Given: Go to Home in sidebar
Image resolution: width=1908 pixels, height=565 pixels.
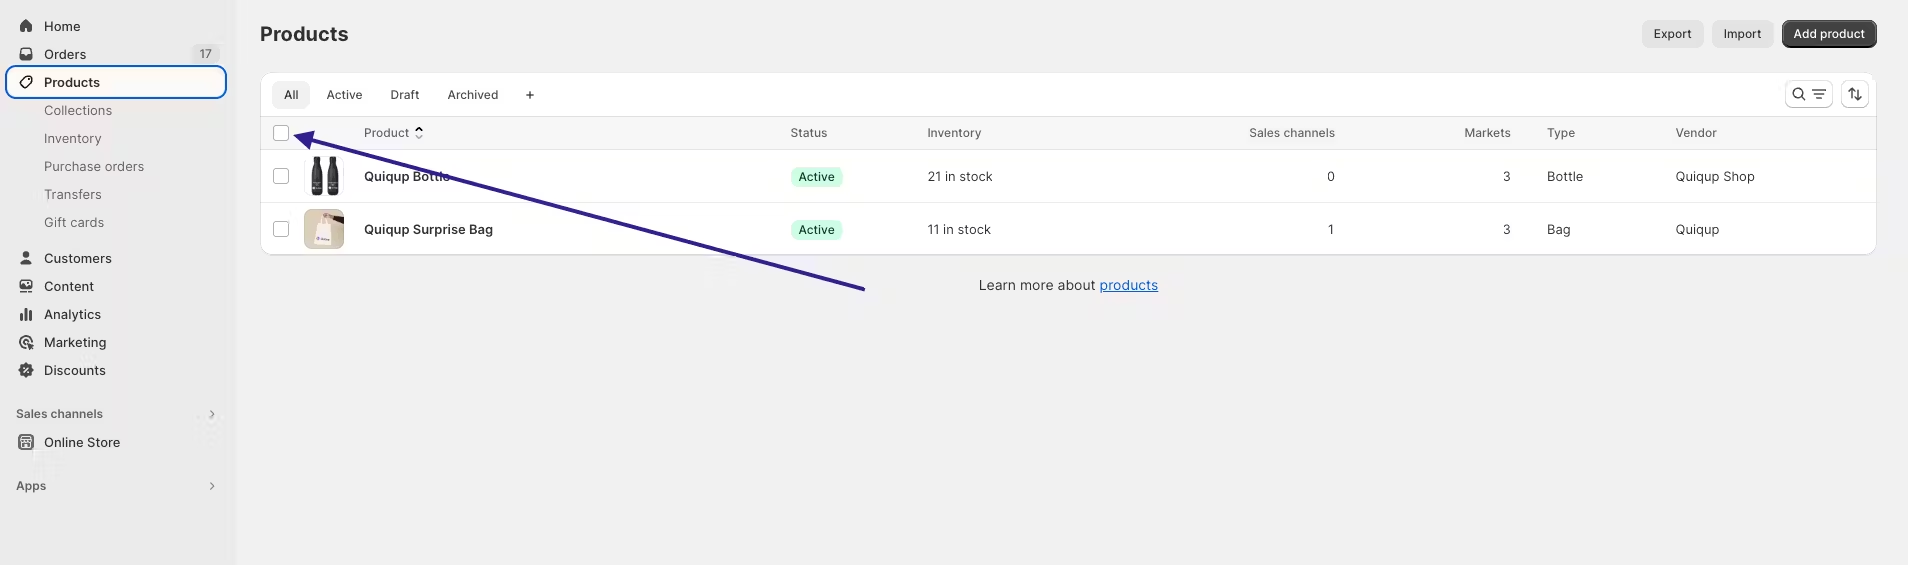Looking at the screenshot, I should pyautogui.click(x=62, y=26).
